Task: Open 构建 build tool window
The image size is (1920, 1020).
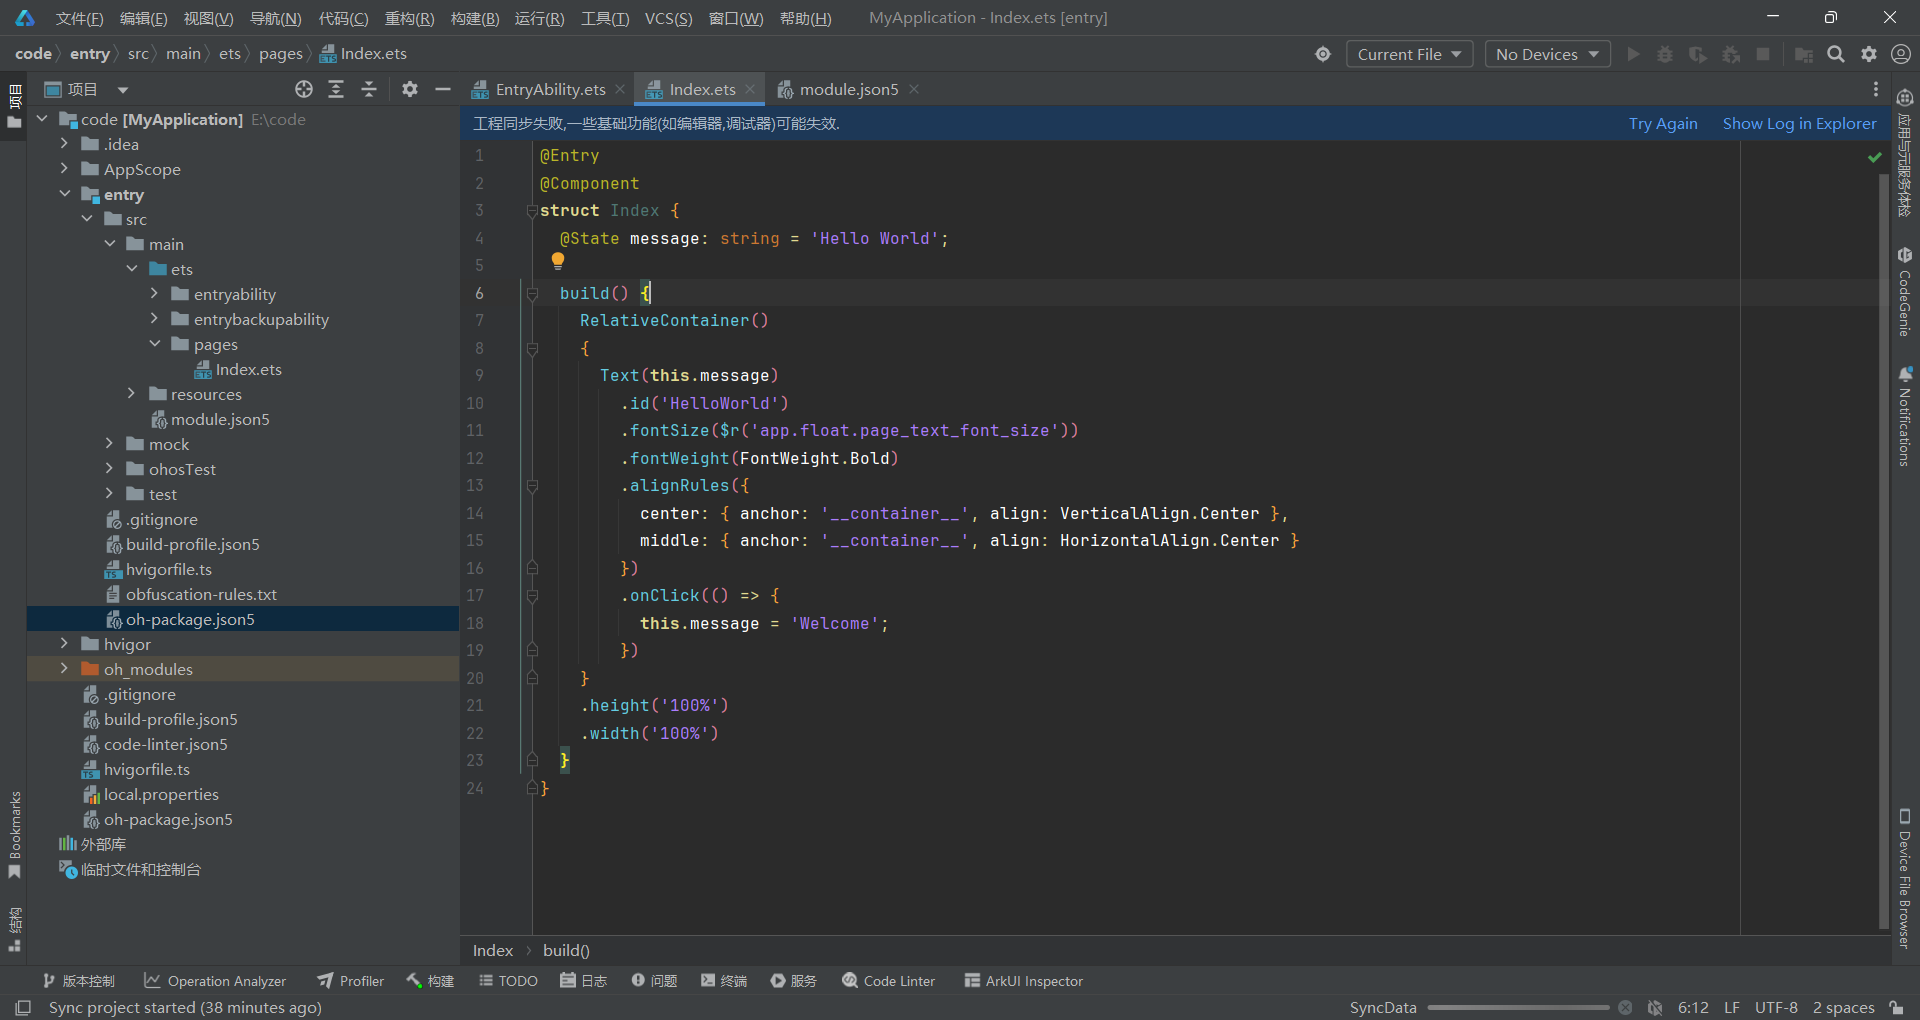Action: click(x=431, y=981)
